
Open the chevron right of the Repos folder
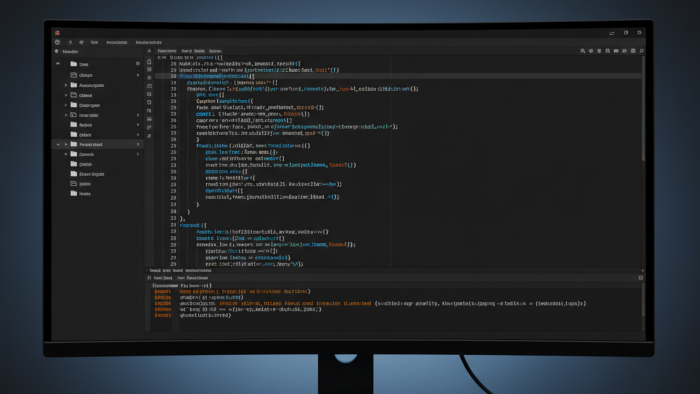(x=138, y=125)
